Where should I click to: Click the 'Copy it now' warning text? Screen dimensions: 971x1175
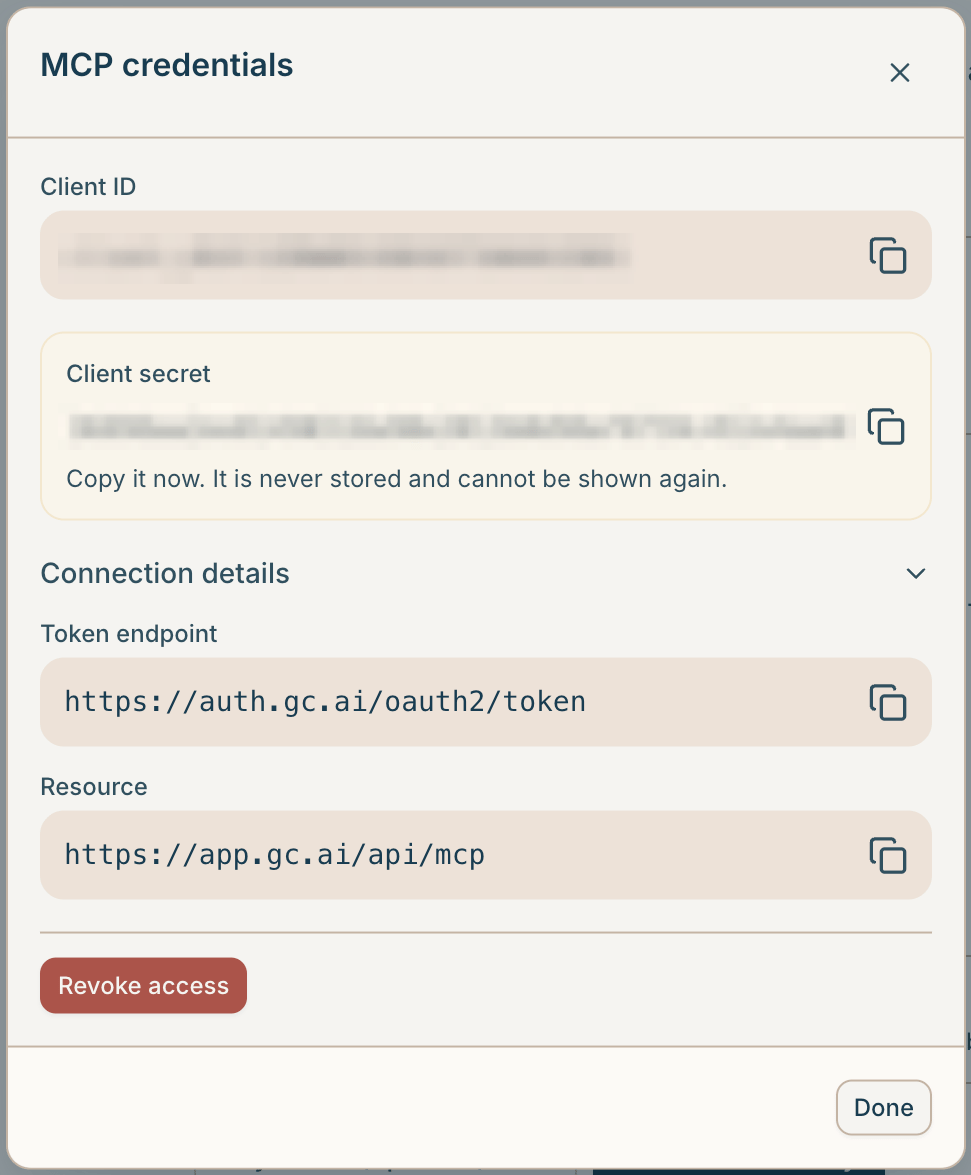pos(397,479)
